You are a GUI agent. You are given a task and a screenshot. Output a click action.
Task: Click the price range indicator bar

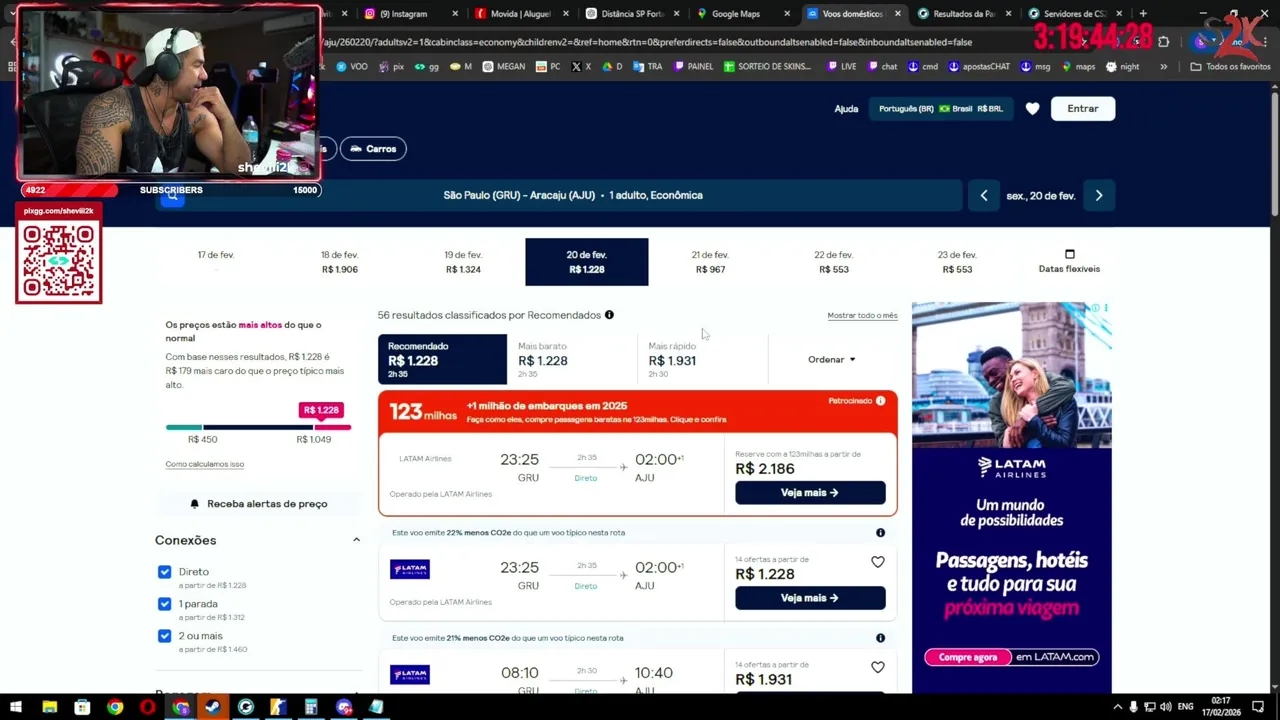pyautogui.click(x=258, y=427)
